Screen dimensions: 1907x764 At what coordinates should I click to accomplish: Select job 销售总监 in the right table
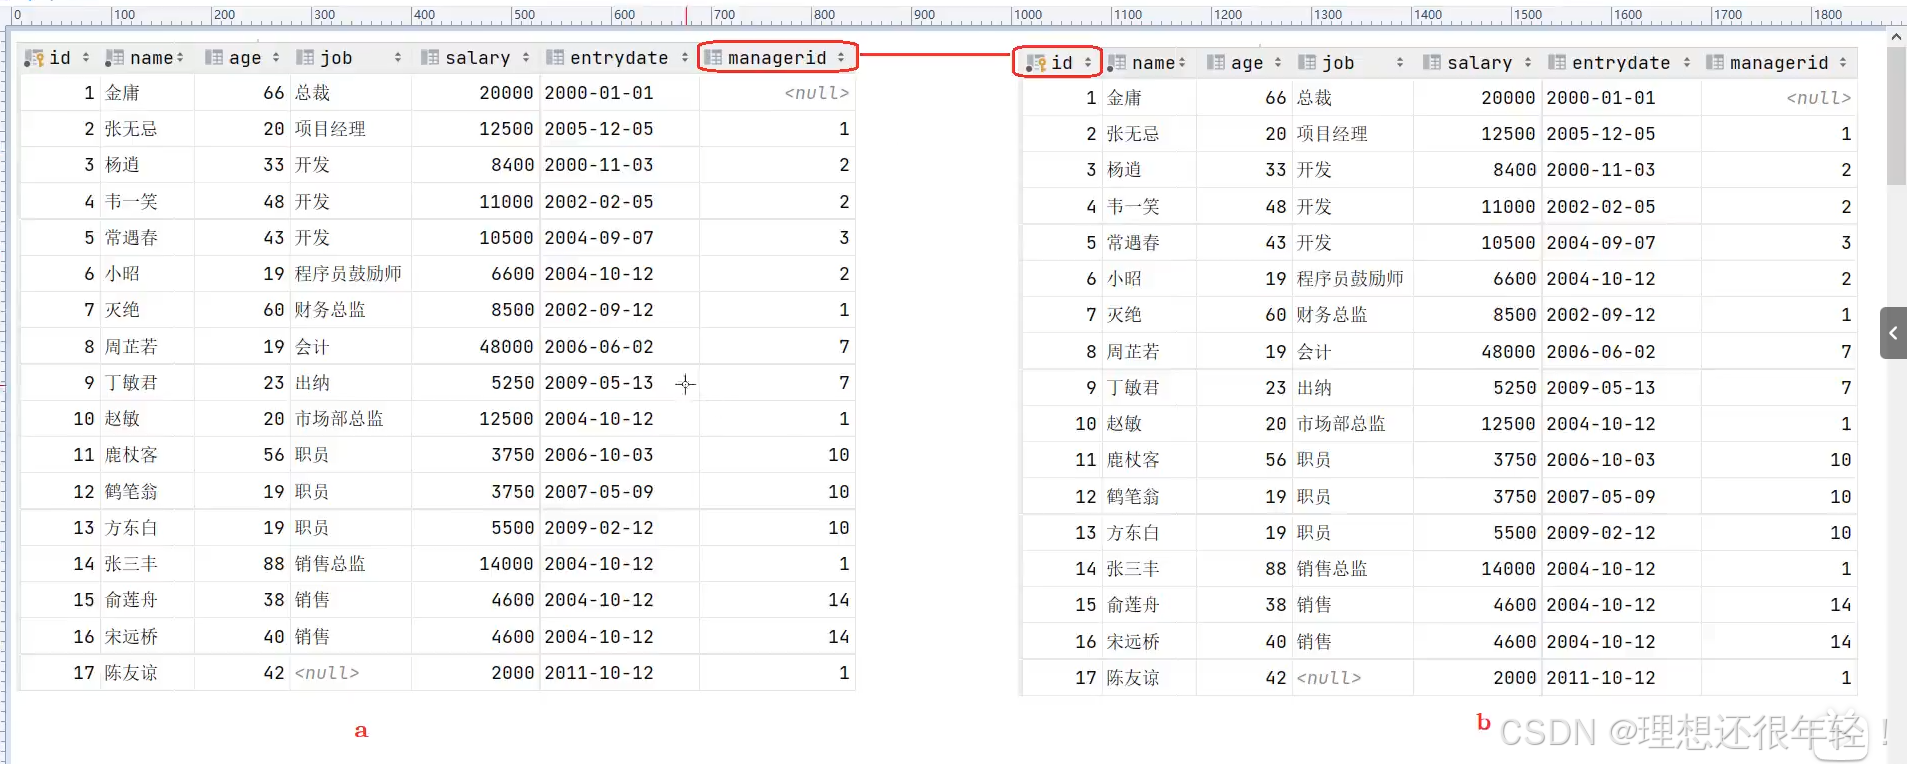click(1332, 569)
